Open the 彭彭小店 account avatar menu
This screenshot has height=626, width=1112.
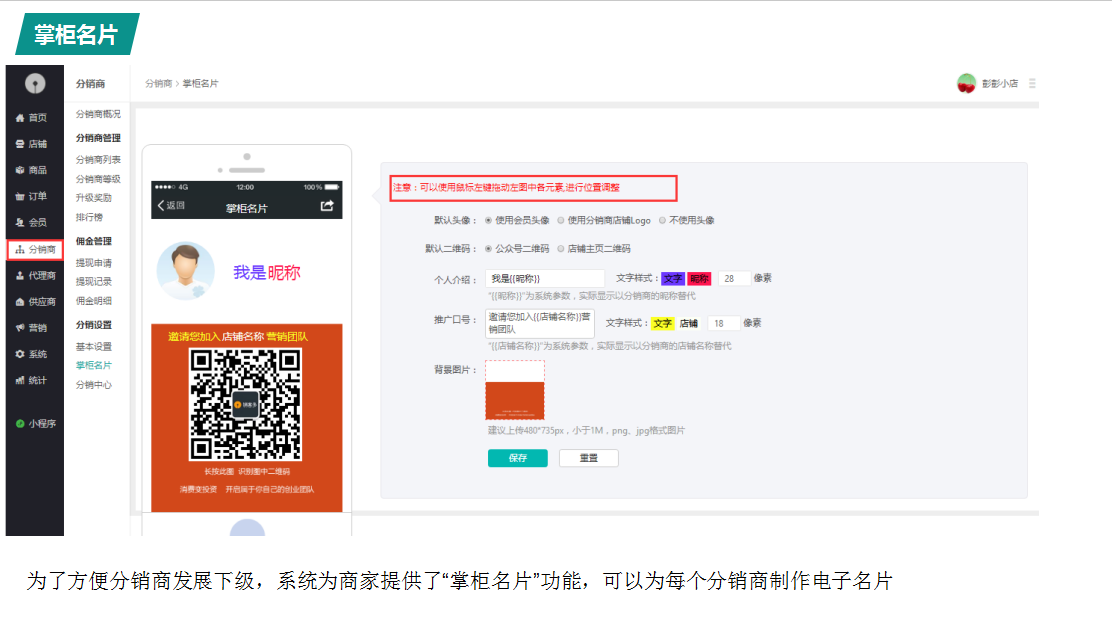point(966,84)
